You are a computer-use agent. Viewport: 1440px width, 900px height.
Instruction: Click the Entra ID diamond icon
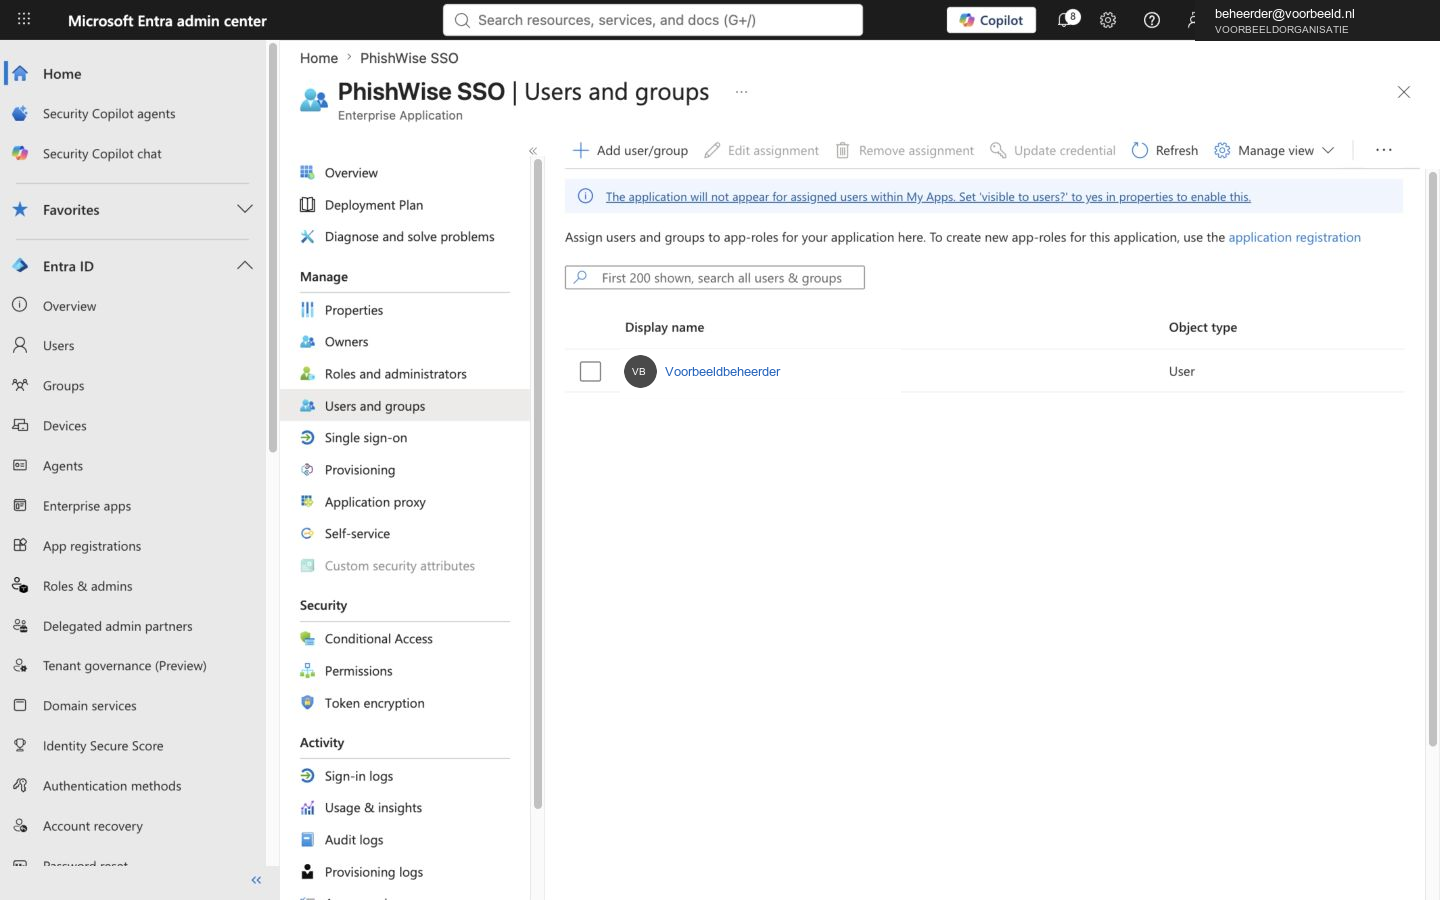click(x=20, y=265)
